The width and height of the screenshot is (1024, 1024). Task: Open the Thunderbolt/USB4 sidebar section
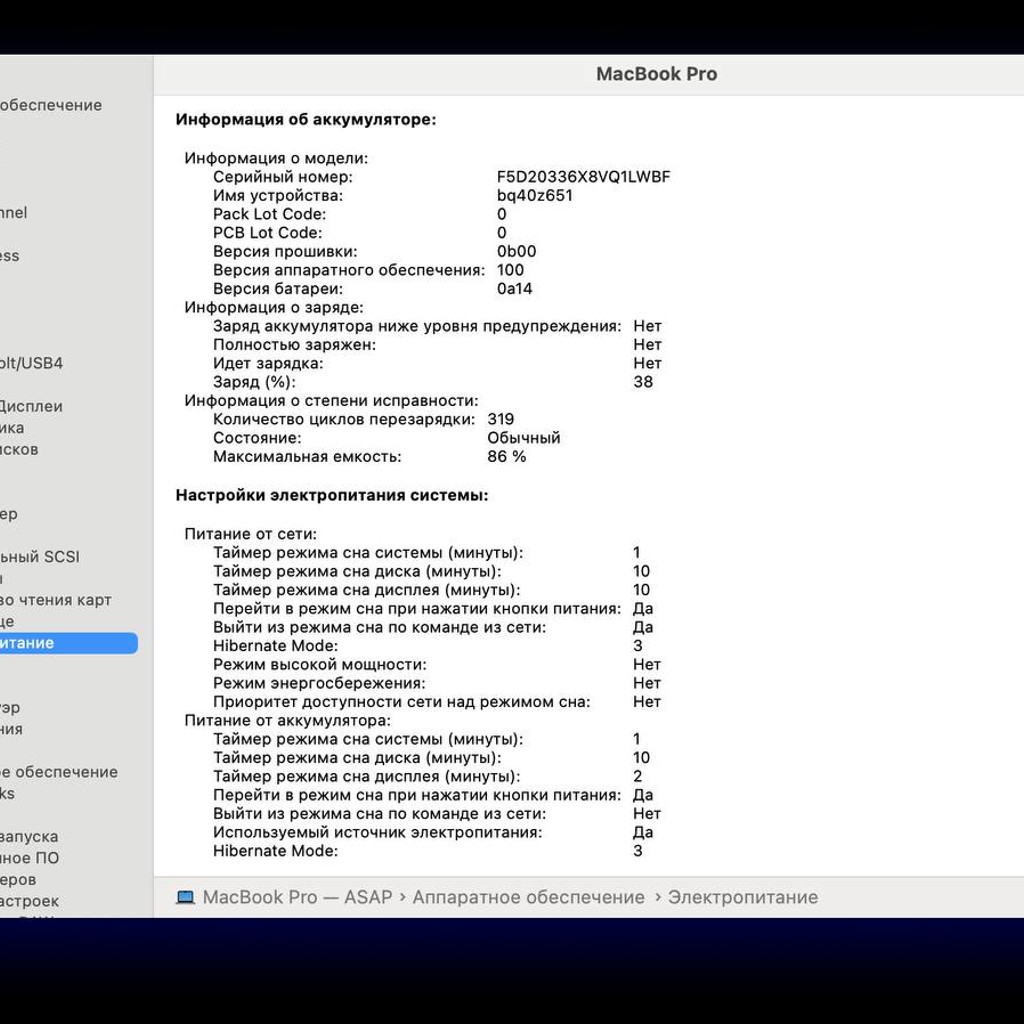pos(31,363)
